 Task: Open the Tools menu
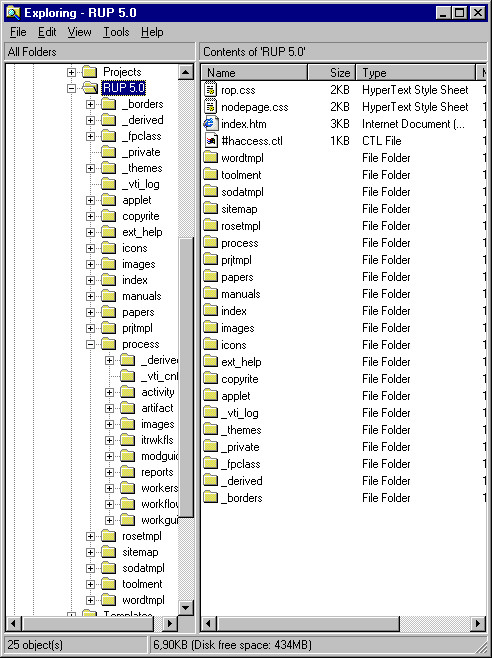pyautogui.click(x=116, y=32)
